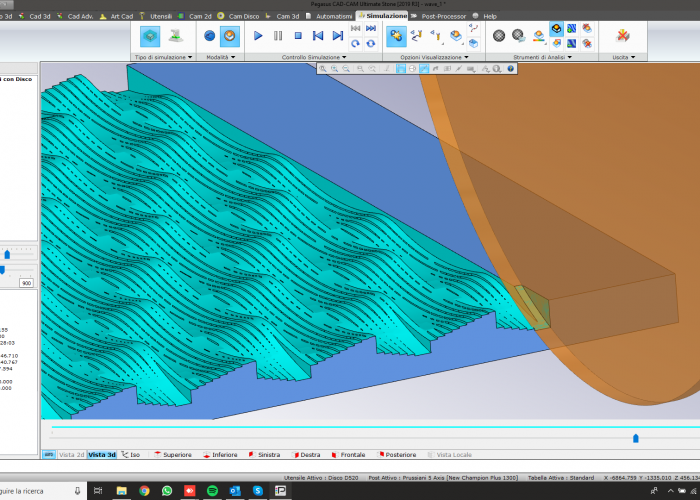
Task: Switch to the Vista 2d view
Action: pos(71,454)
